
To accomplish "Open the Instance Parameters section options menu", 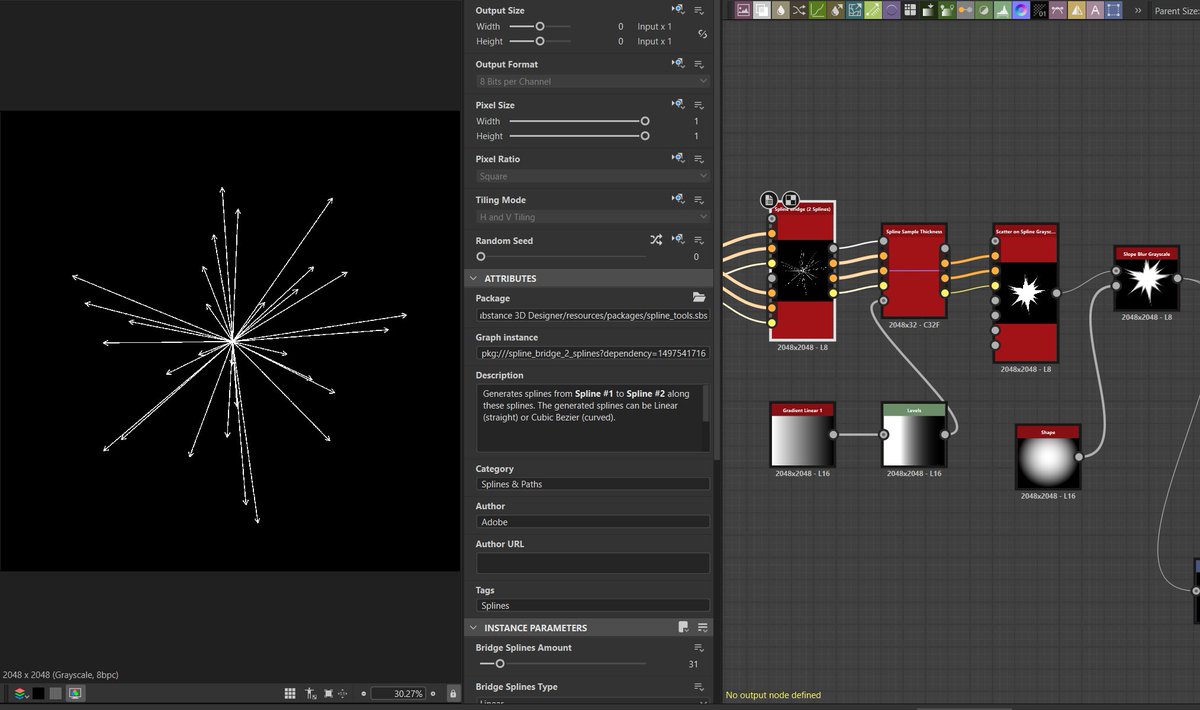I will coord(703,627).
